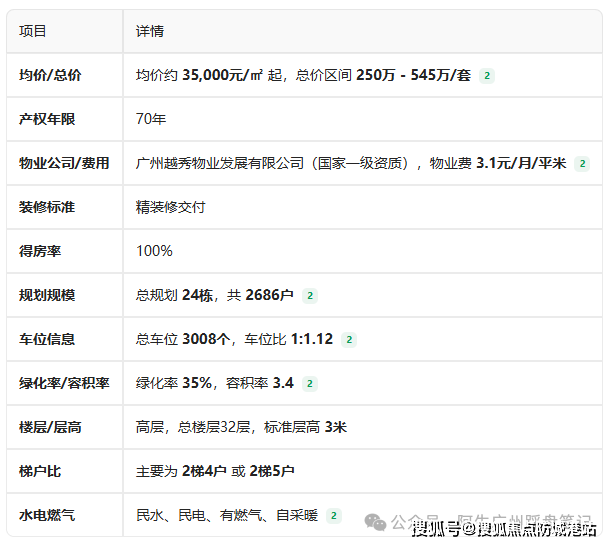Open citation badge 2 after 容积率 3.4
This screenshot has width=611, height=546.
(310, 384)
